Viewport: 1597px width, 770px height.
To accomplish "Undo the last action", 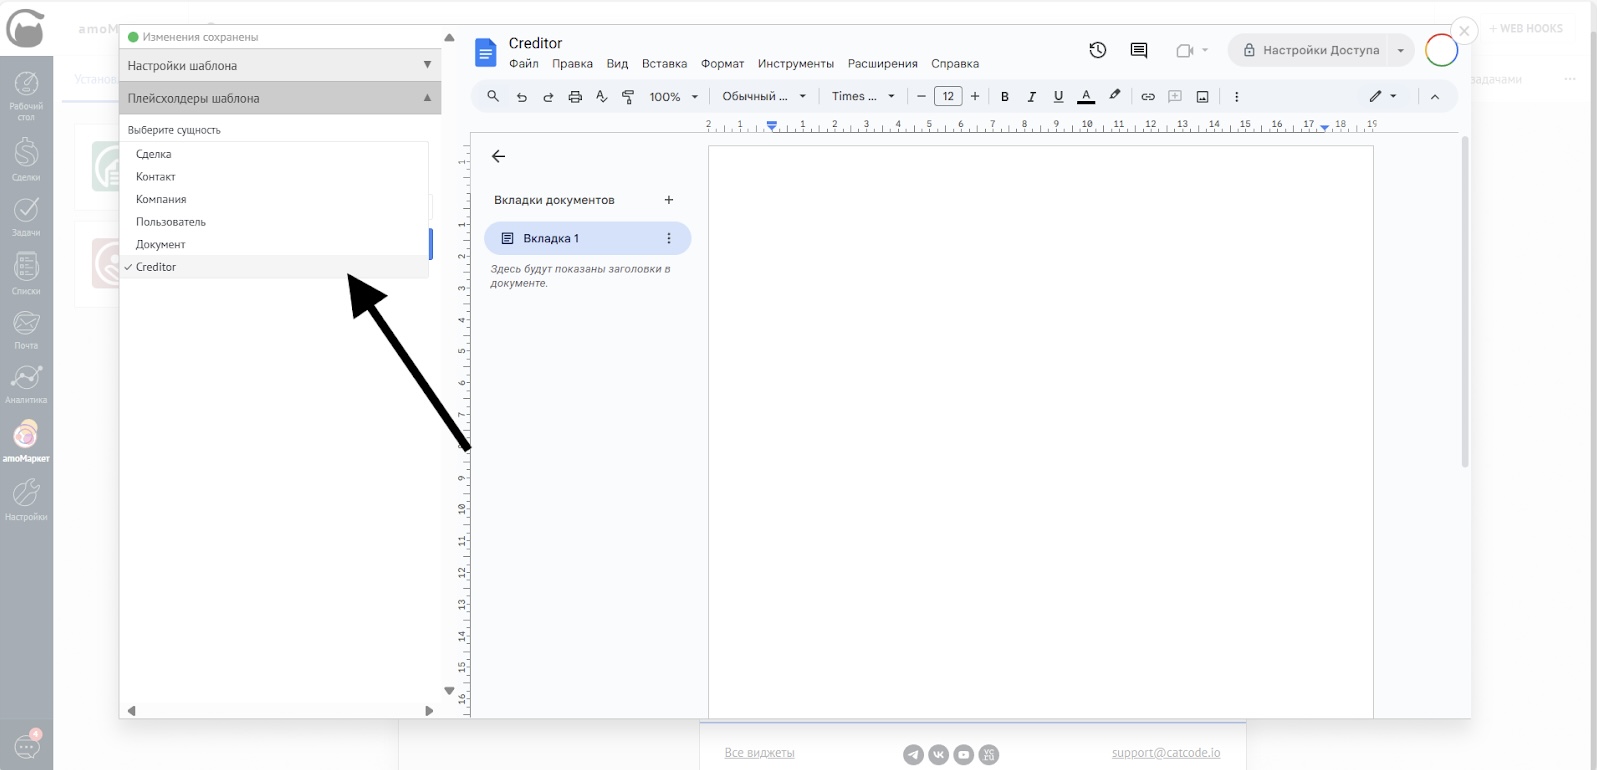I will [521, 97].
